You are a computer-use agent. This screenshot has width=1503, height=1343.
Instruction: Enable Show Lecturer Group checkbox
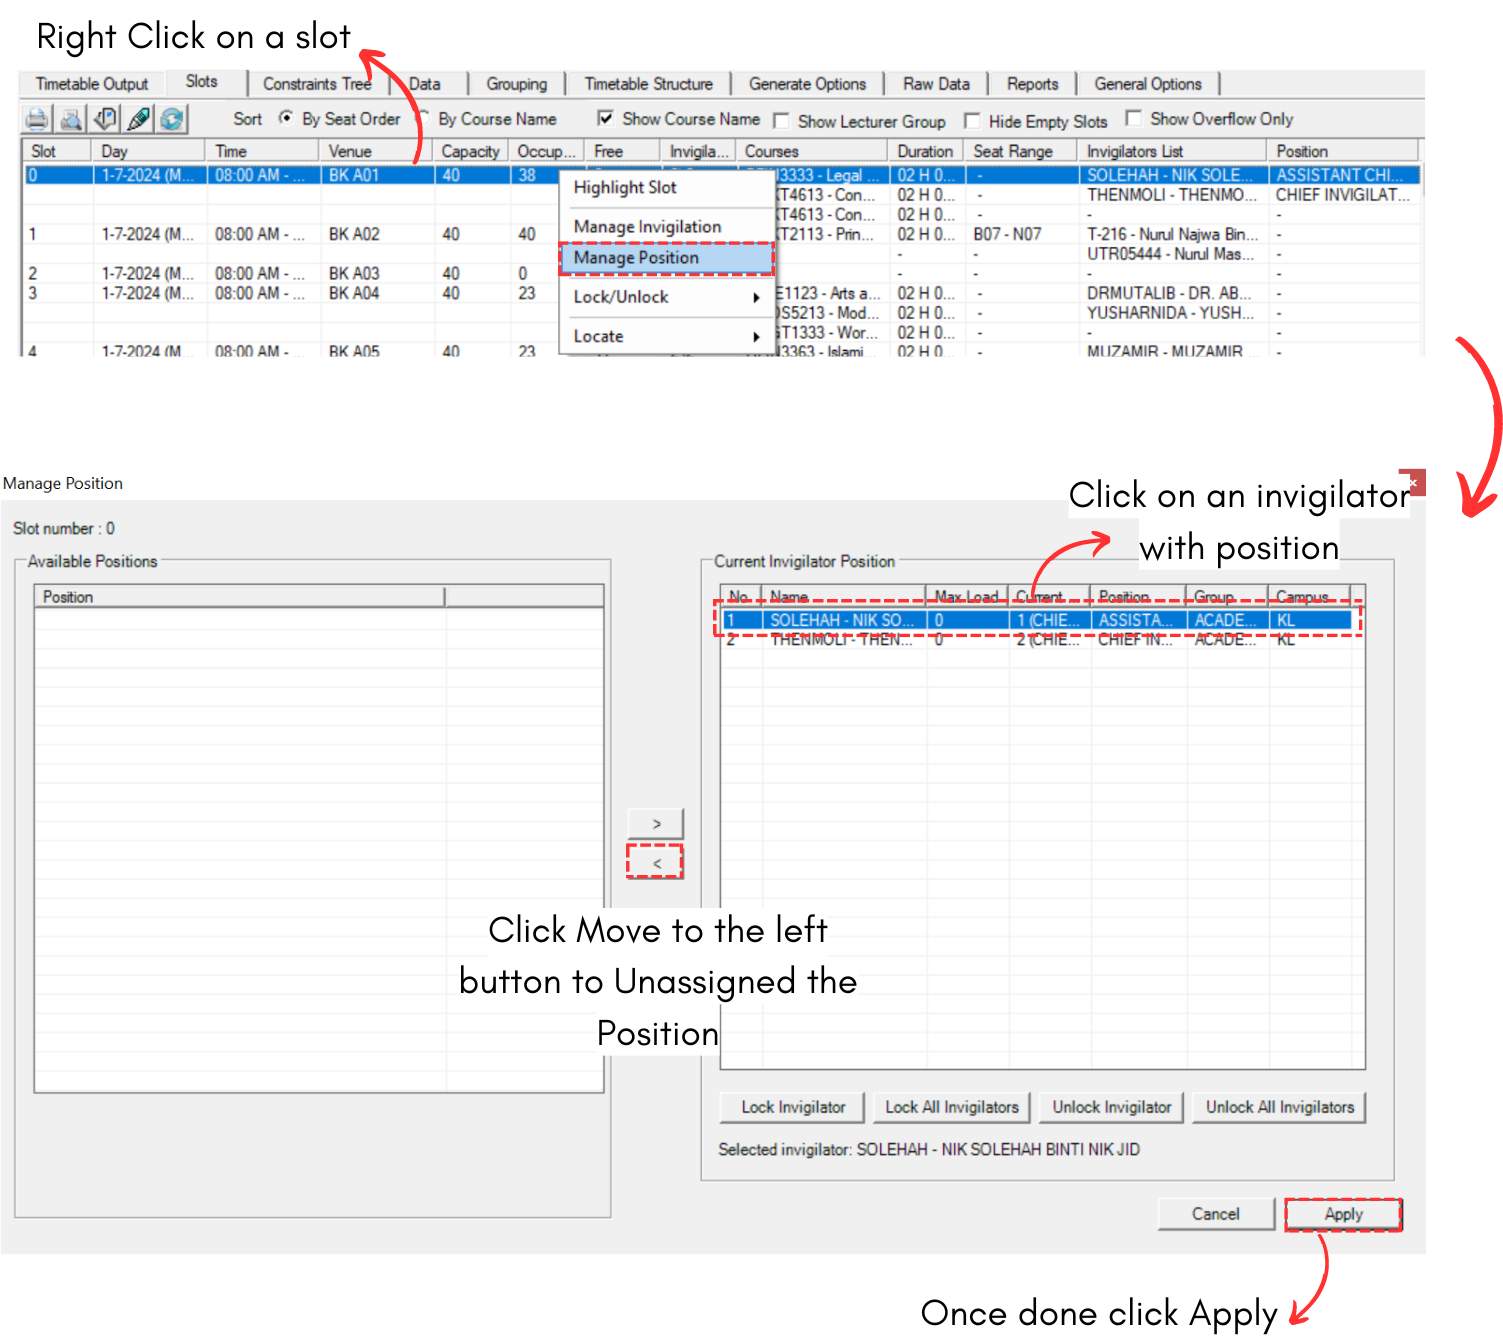pyautogui.click(x=782, y=121)
